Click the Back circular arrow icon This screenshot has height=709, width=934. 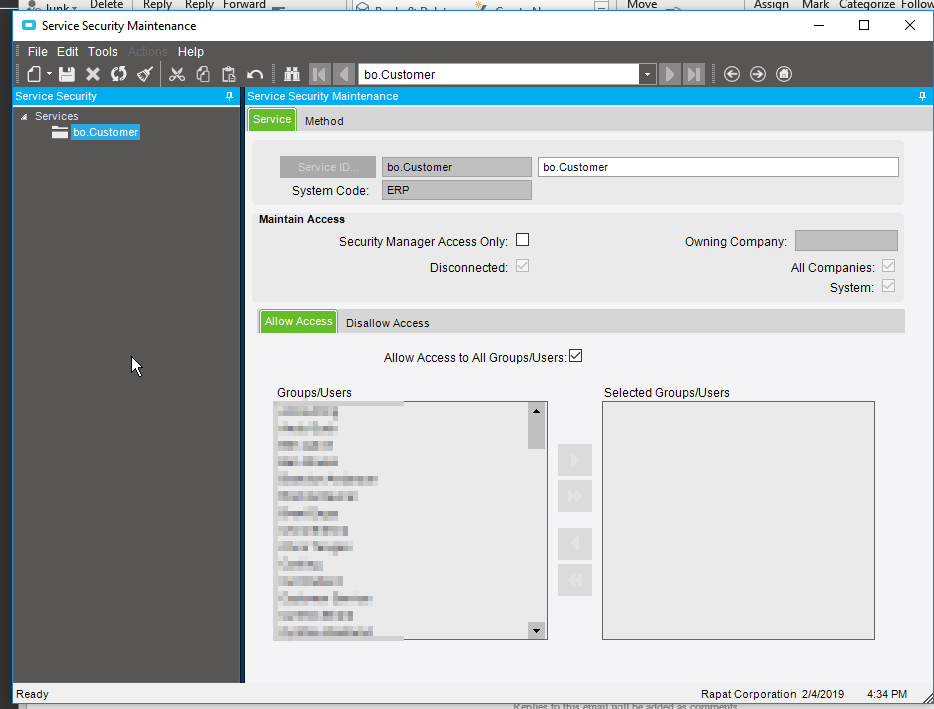tap(732, 74)
